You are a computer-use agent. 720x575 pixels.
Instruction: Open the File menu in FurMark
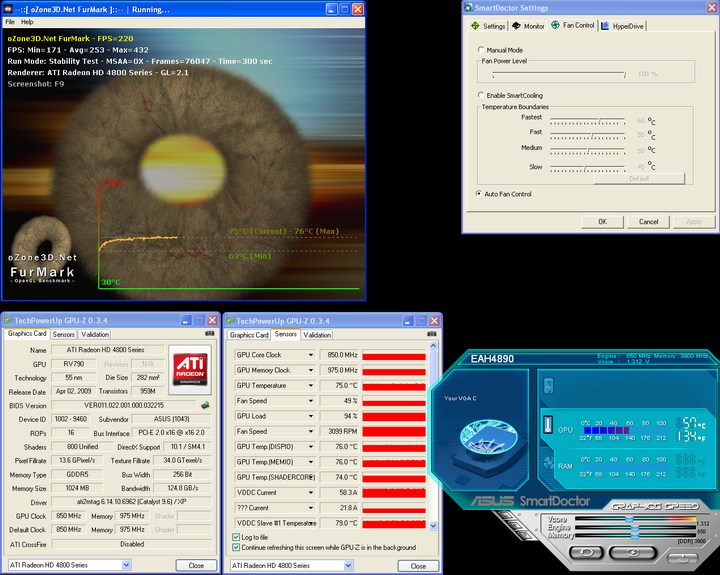click(x=10, y=22)
